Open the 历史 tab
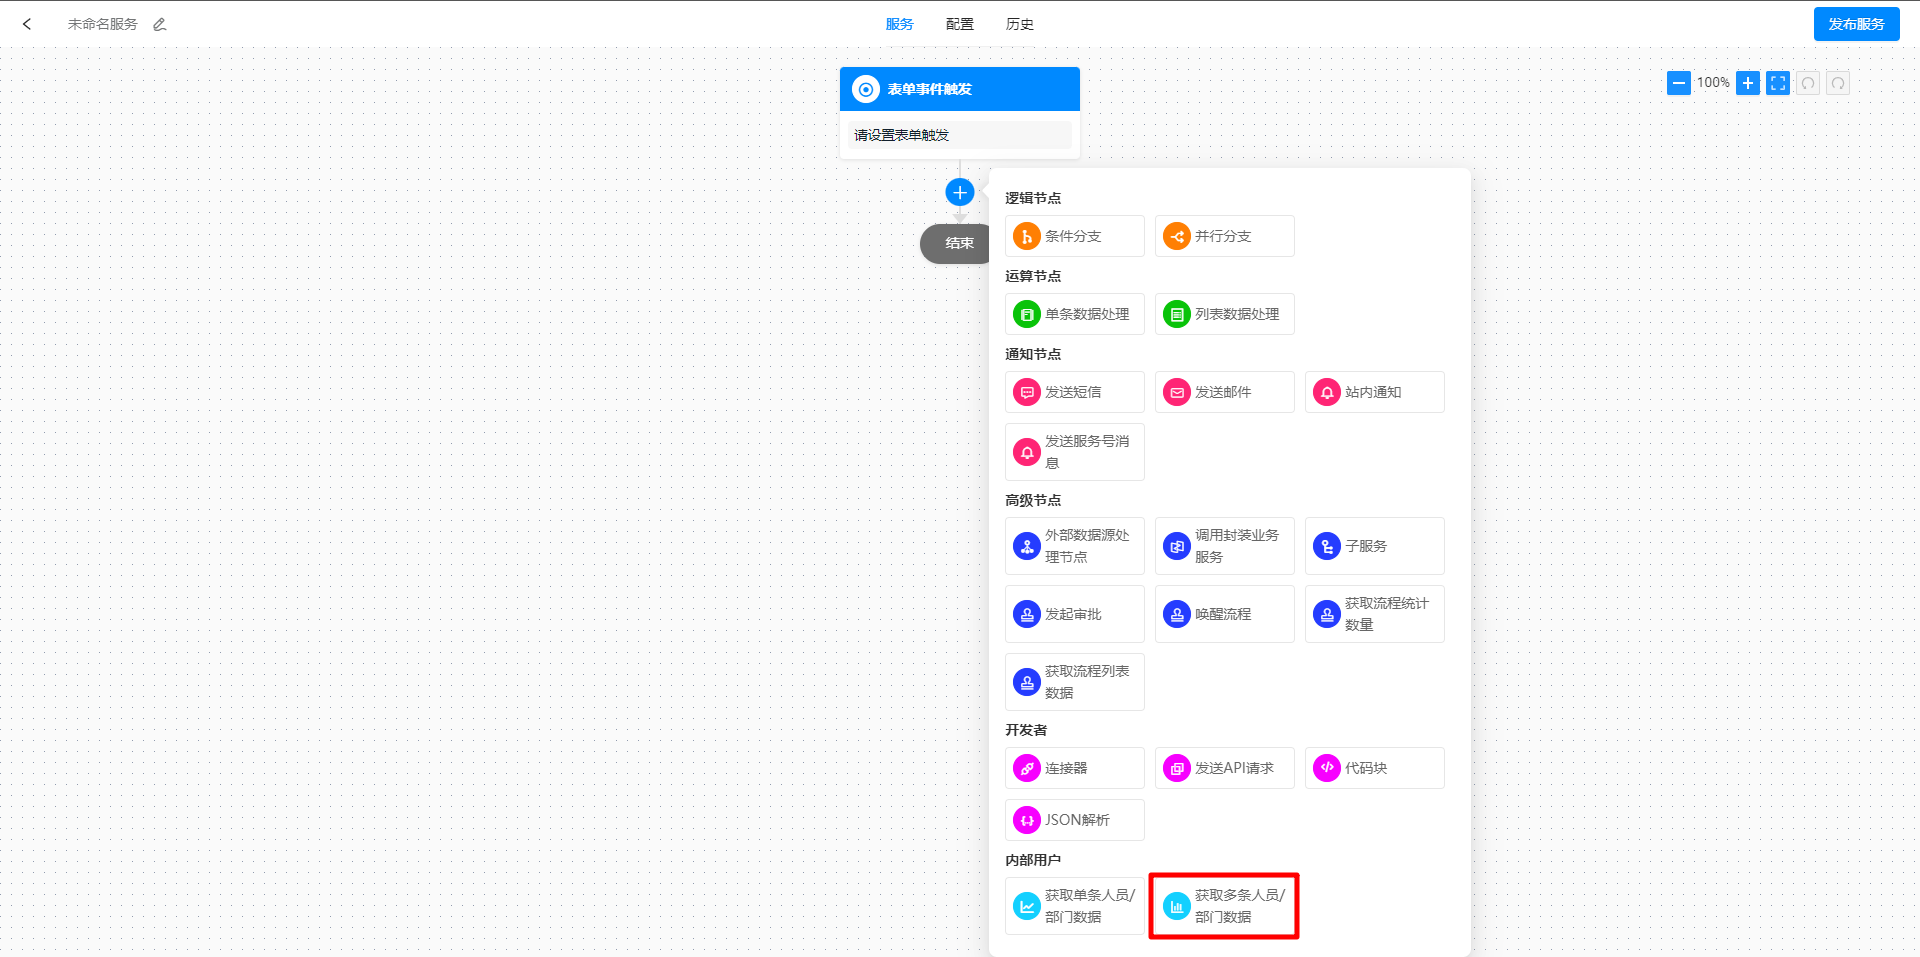 click(x=1020, y=24)
